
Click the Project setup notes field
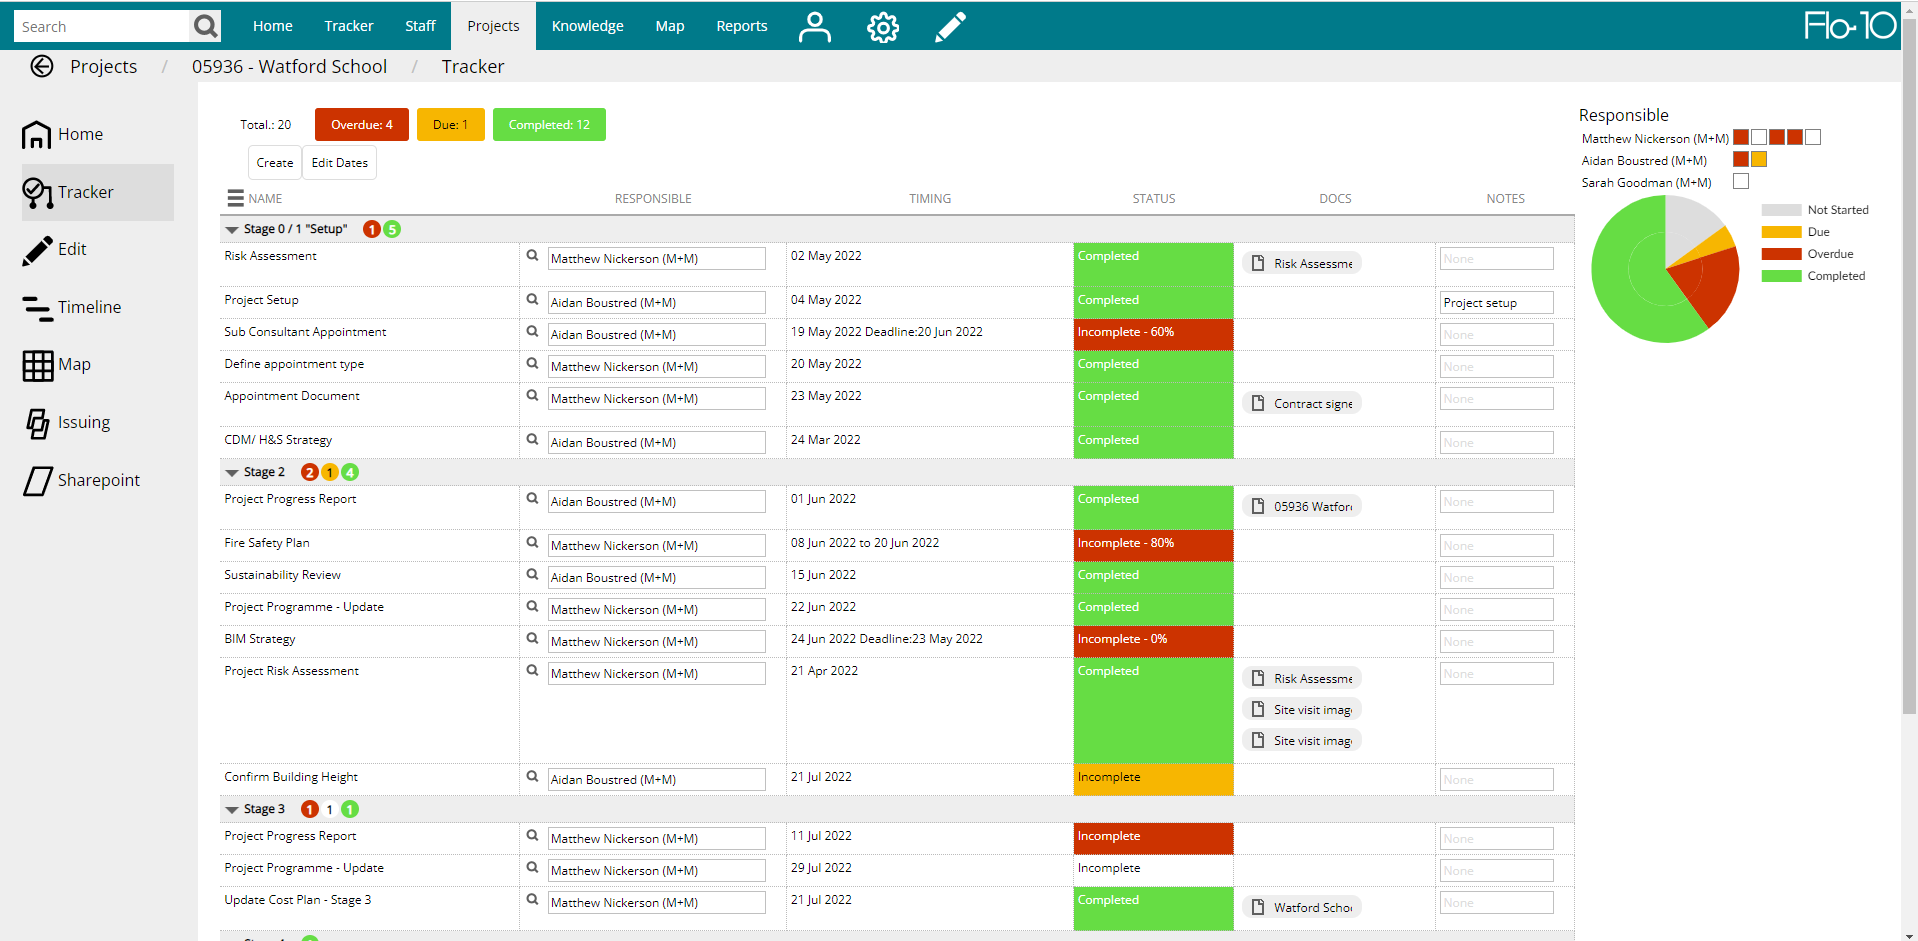pyautogui.click(x=1496, y=302)
